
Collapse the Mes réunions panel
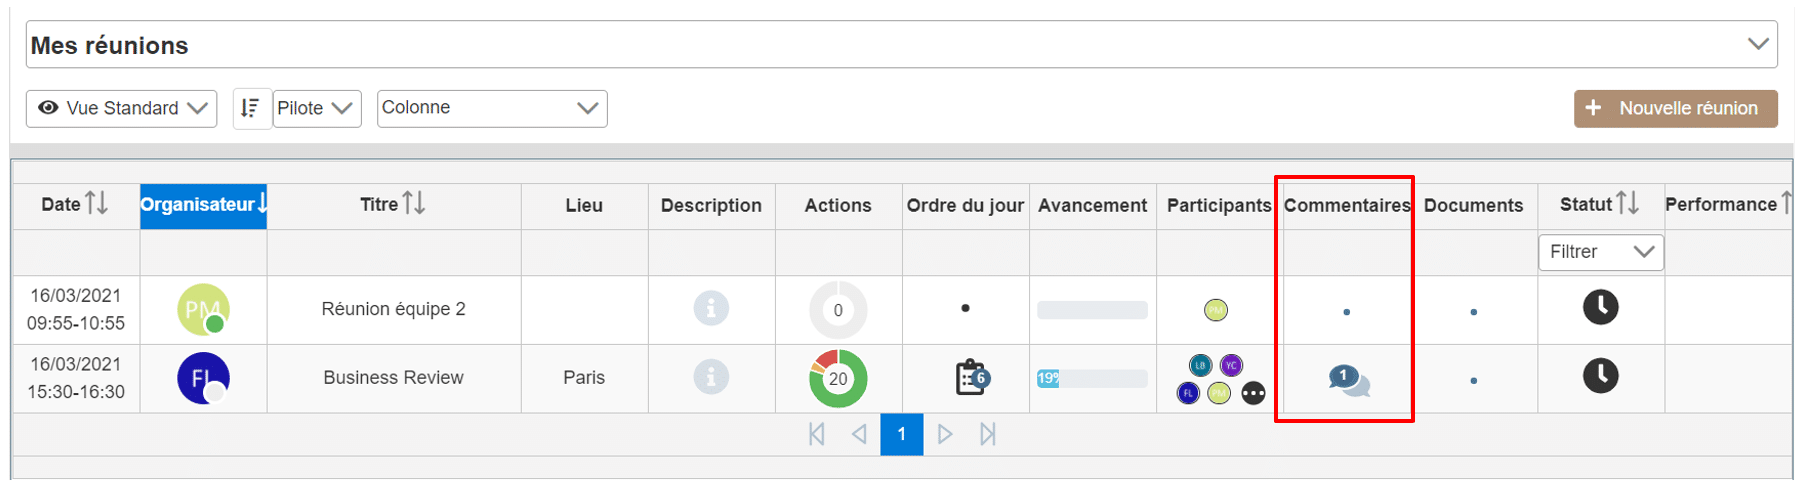pos(1757,44)
